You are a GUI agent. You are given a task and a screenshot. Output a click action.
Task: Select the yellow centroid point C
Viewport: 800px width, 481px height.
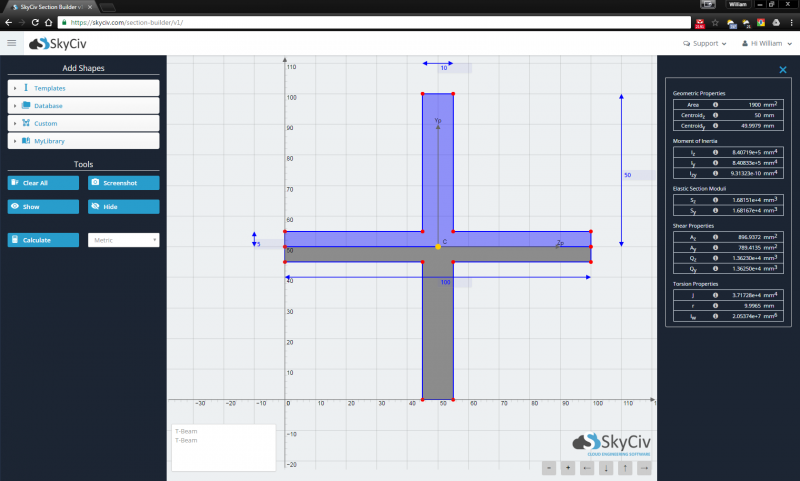[438, 247]
